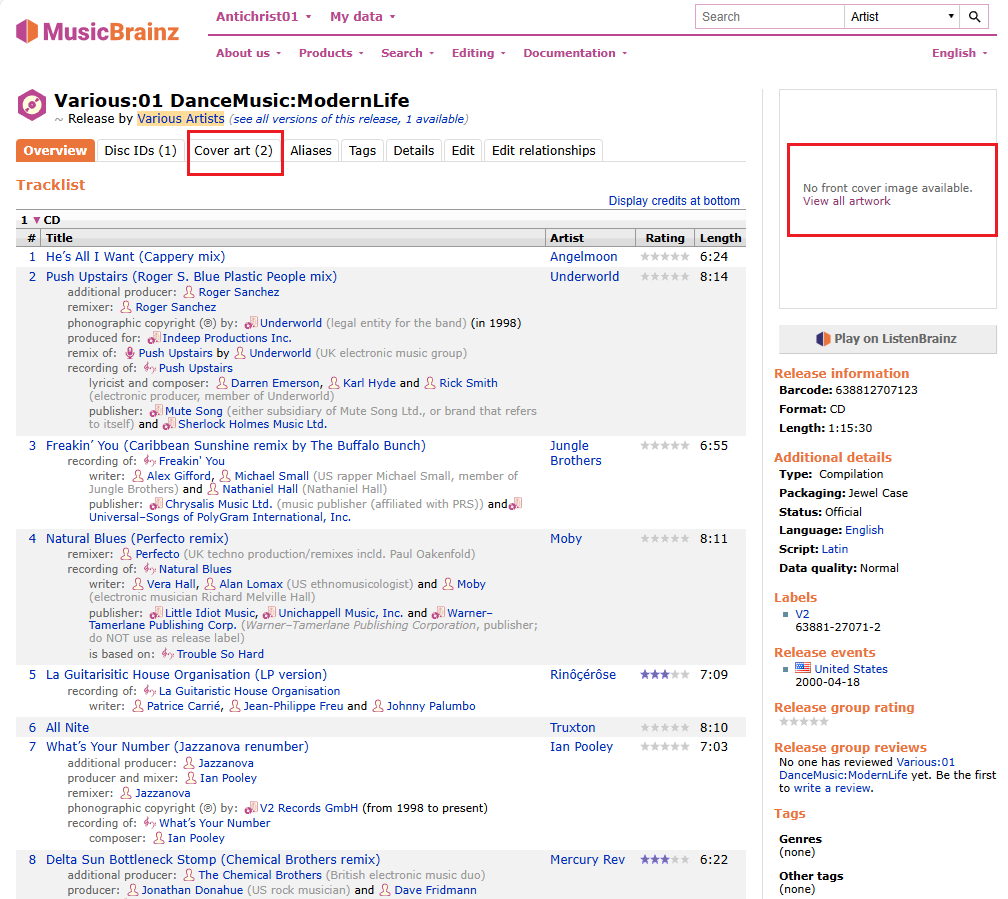
Task: Open the Little Idiot Music publisher link
Action: (211, 613)
